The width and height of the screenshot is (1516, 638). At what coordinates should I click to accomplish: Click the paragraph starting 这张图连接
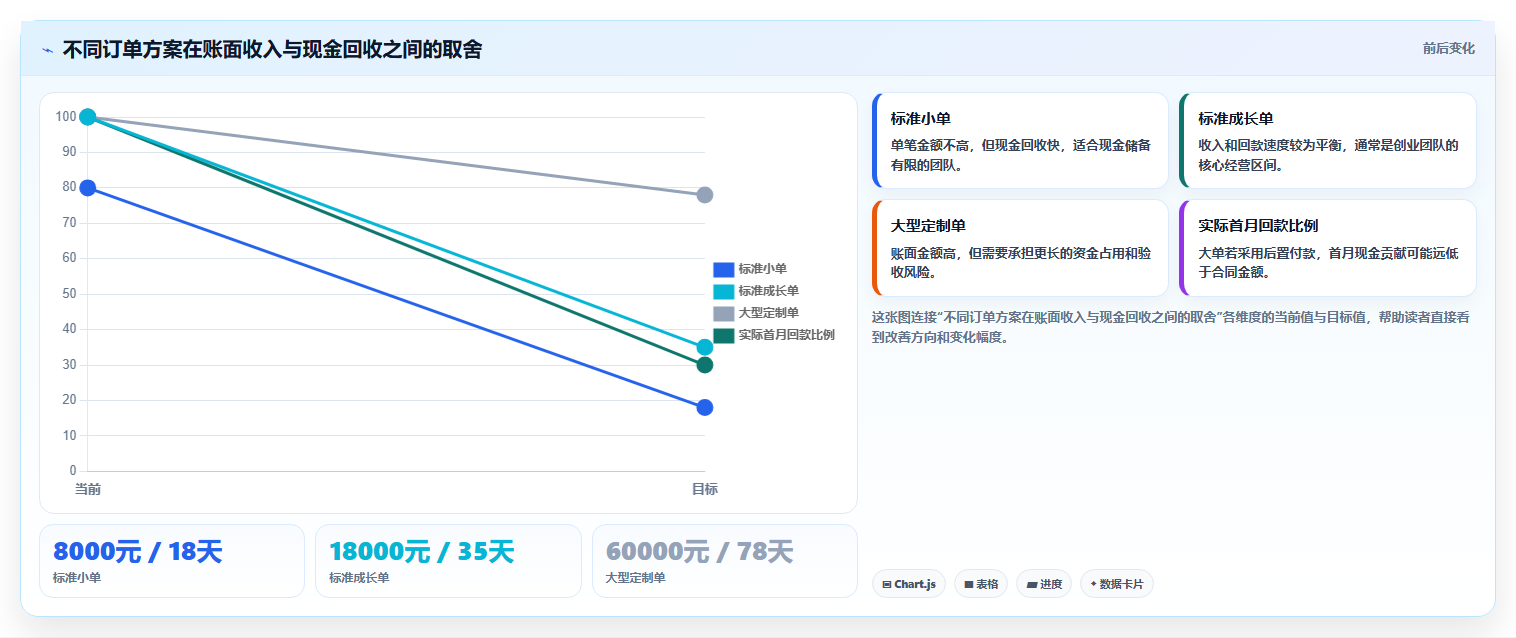pyautogui.click(x=1170, y=327)
